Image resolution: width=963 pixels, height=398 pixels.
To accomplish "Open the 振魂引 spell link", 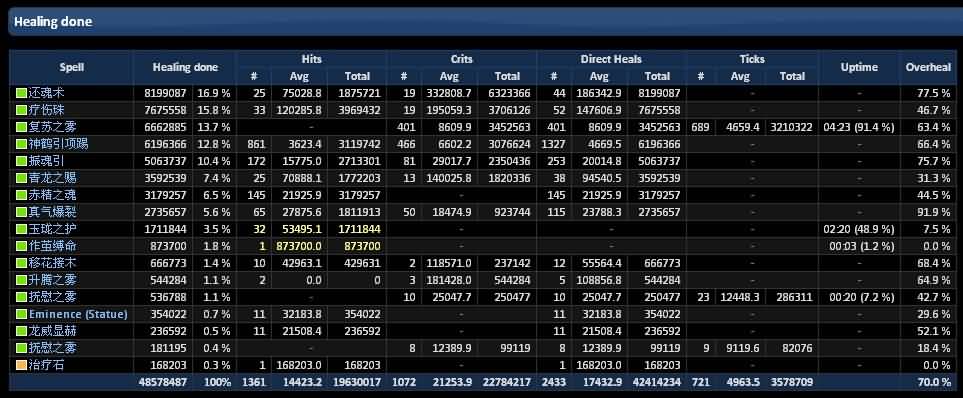I will [x=46, y=161].
